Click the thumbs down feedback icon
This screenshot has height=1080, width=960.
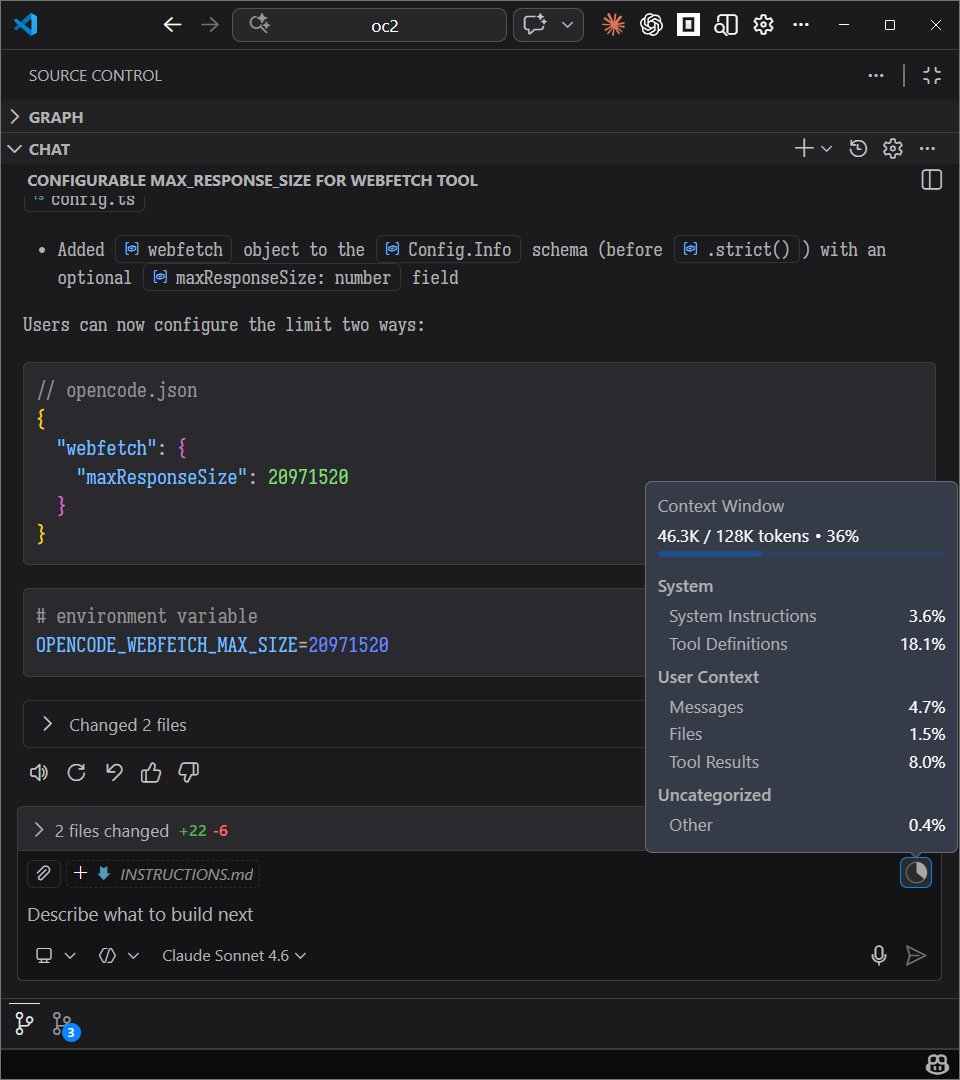(188, 772)
